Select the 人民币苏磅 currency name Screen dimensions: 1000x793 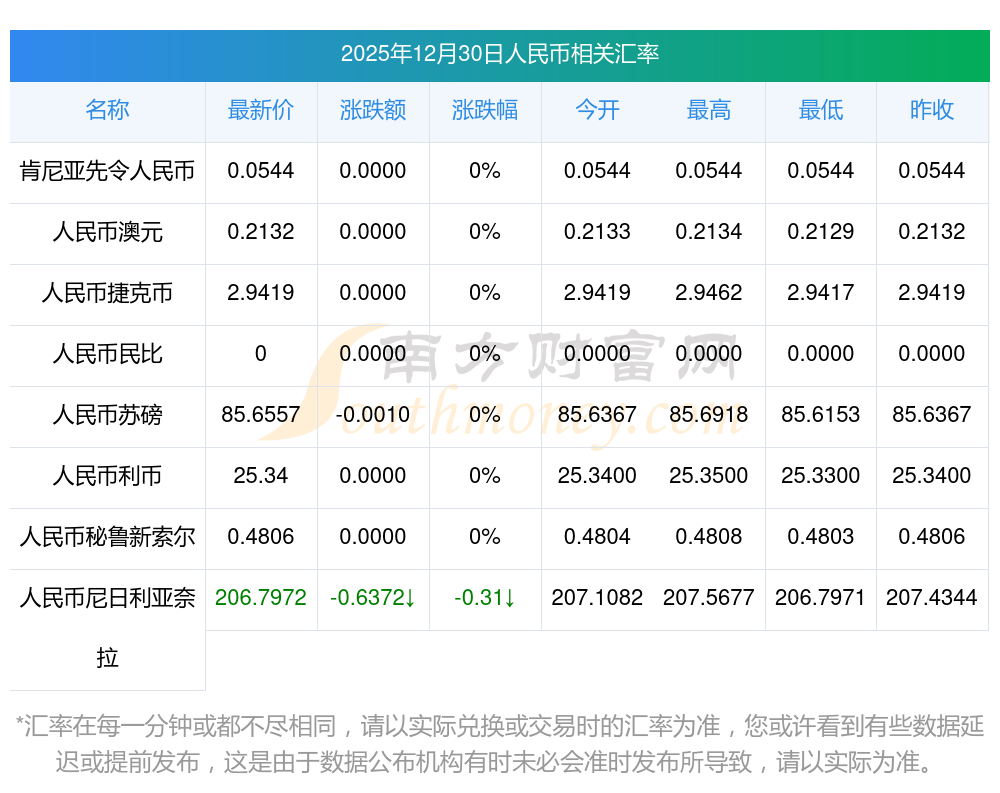click(x=107, y=415)
